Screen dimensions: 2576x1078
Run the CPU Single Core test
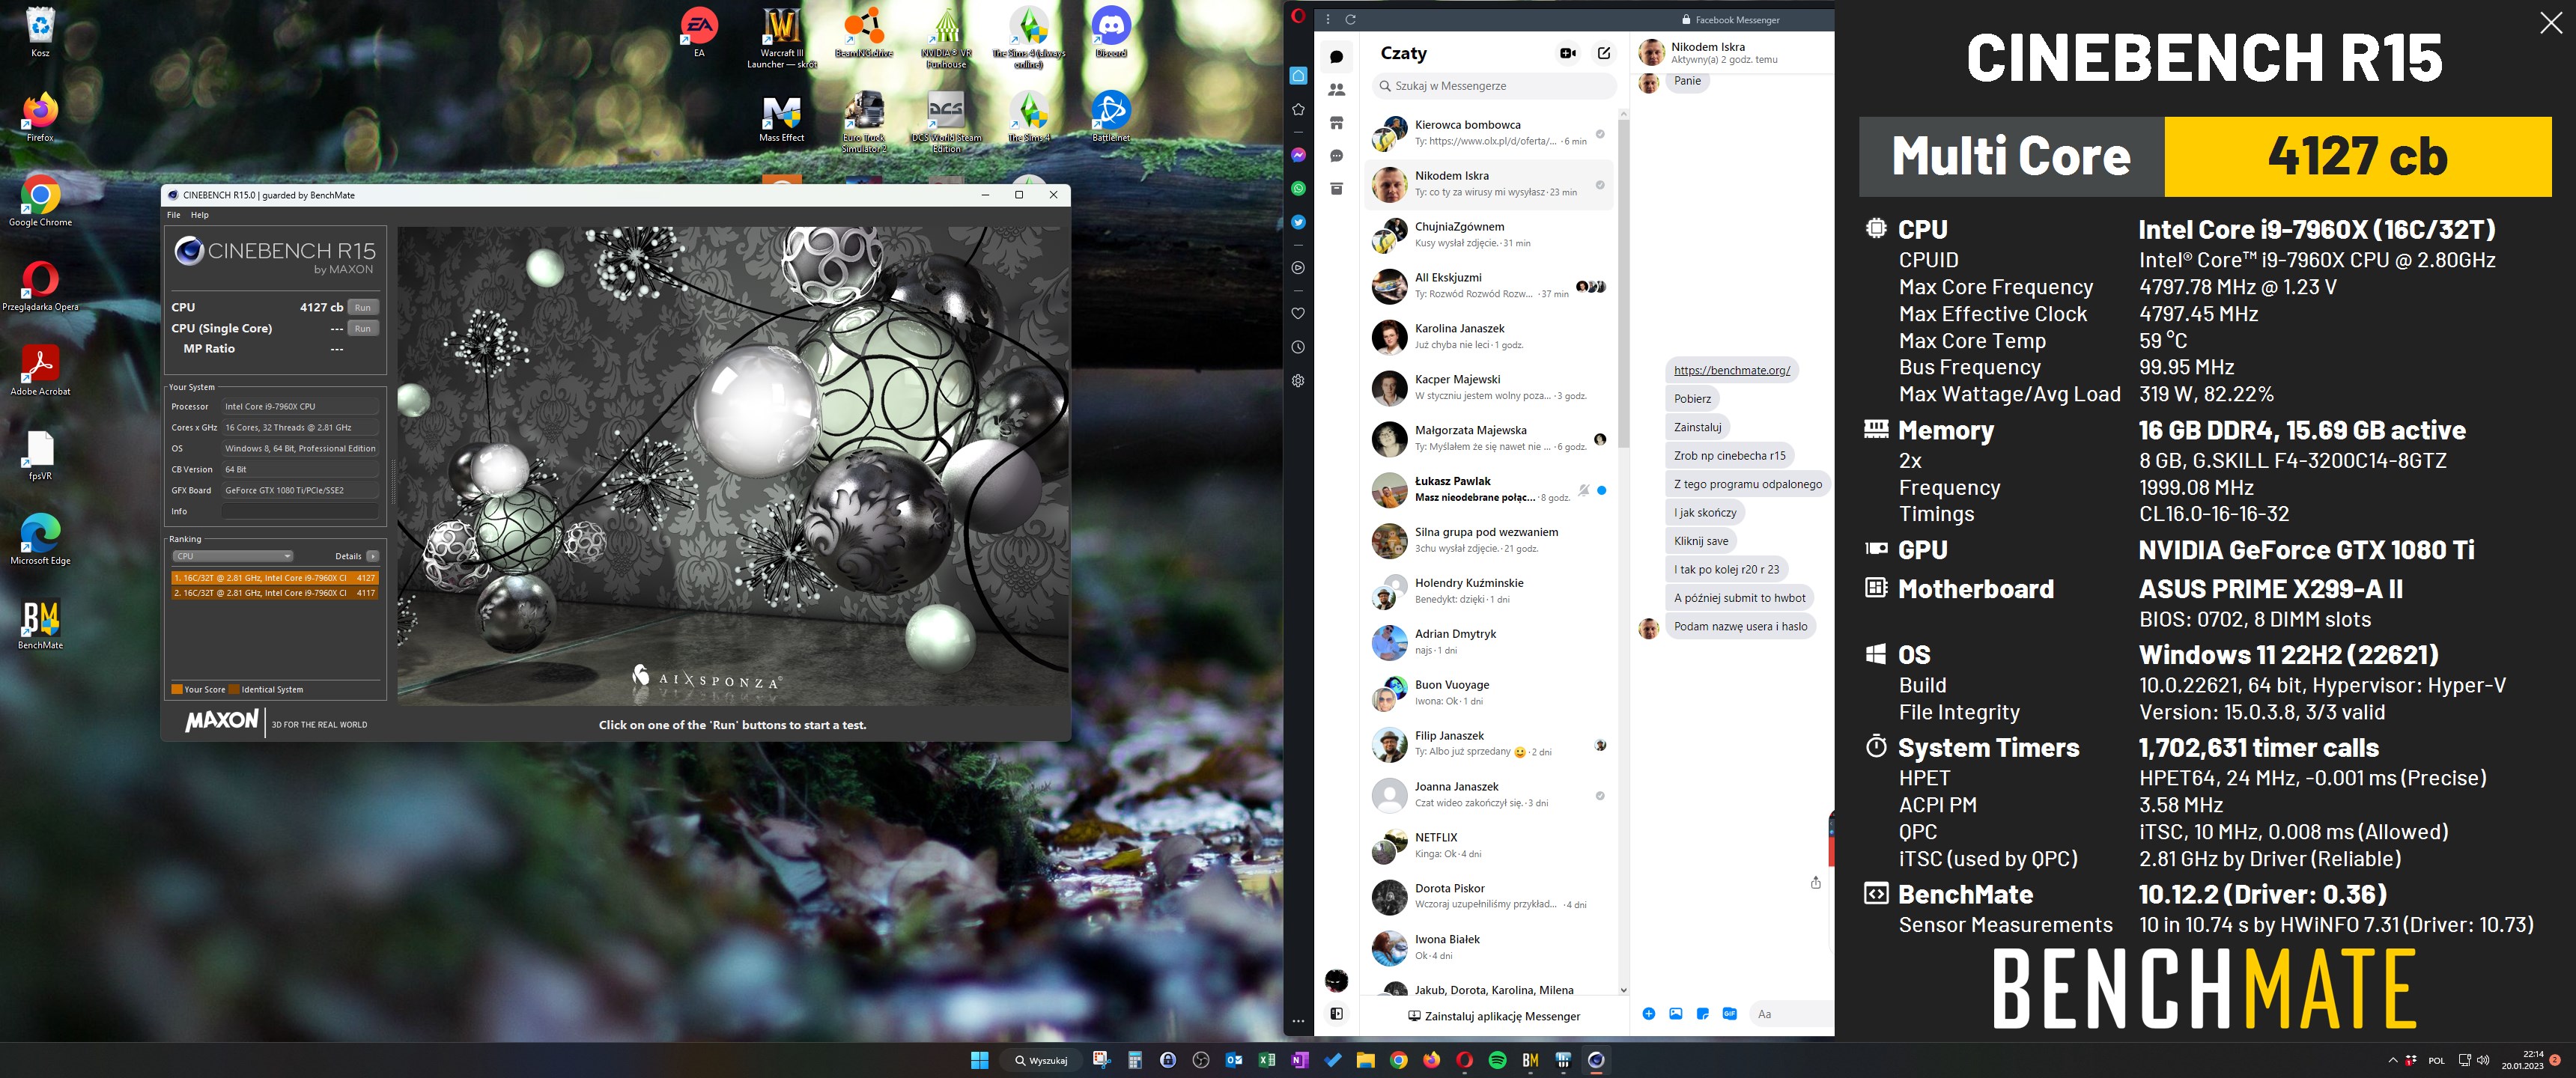point(363,328)
